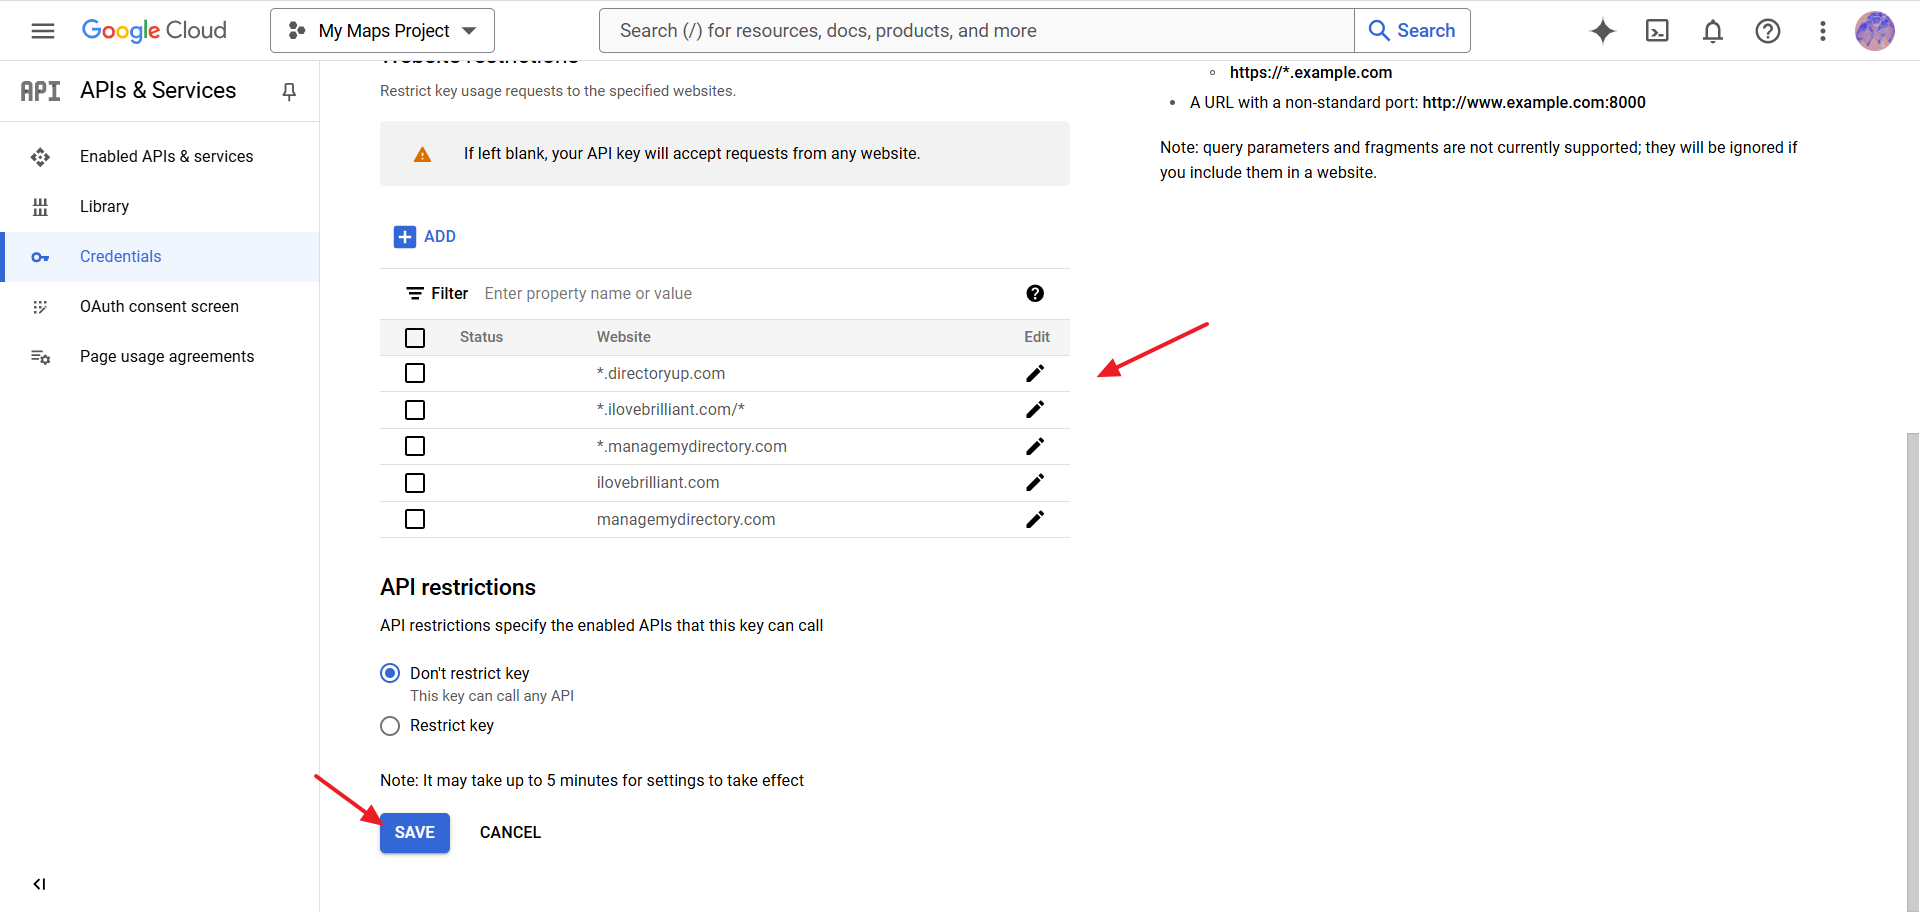Click the Search button in top bar
Image resolution: width=1920 pixels, height=912 pixels.
(1412, 31)
